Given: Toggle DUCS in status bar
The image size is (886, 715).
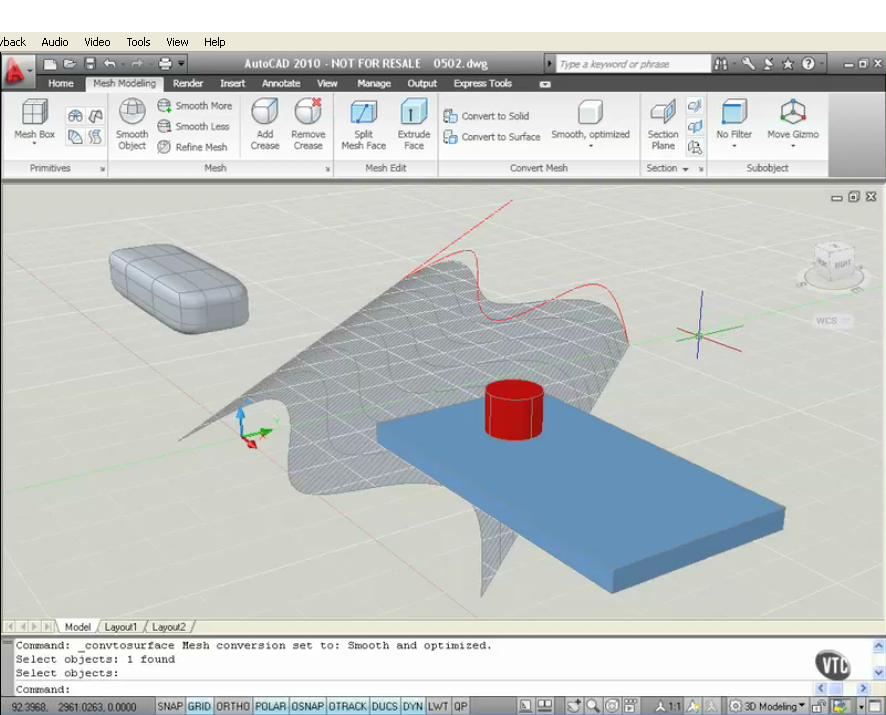Looking at the screenshot, I should [385, 707].
